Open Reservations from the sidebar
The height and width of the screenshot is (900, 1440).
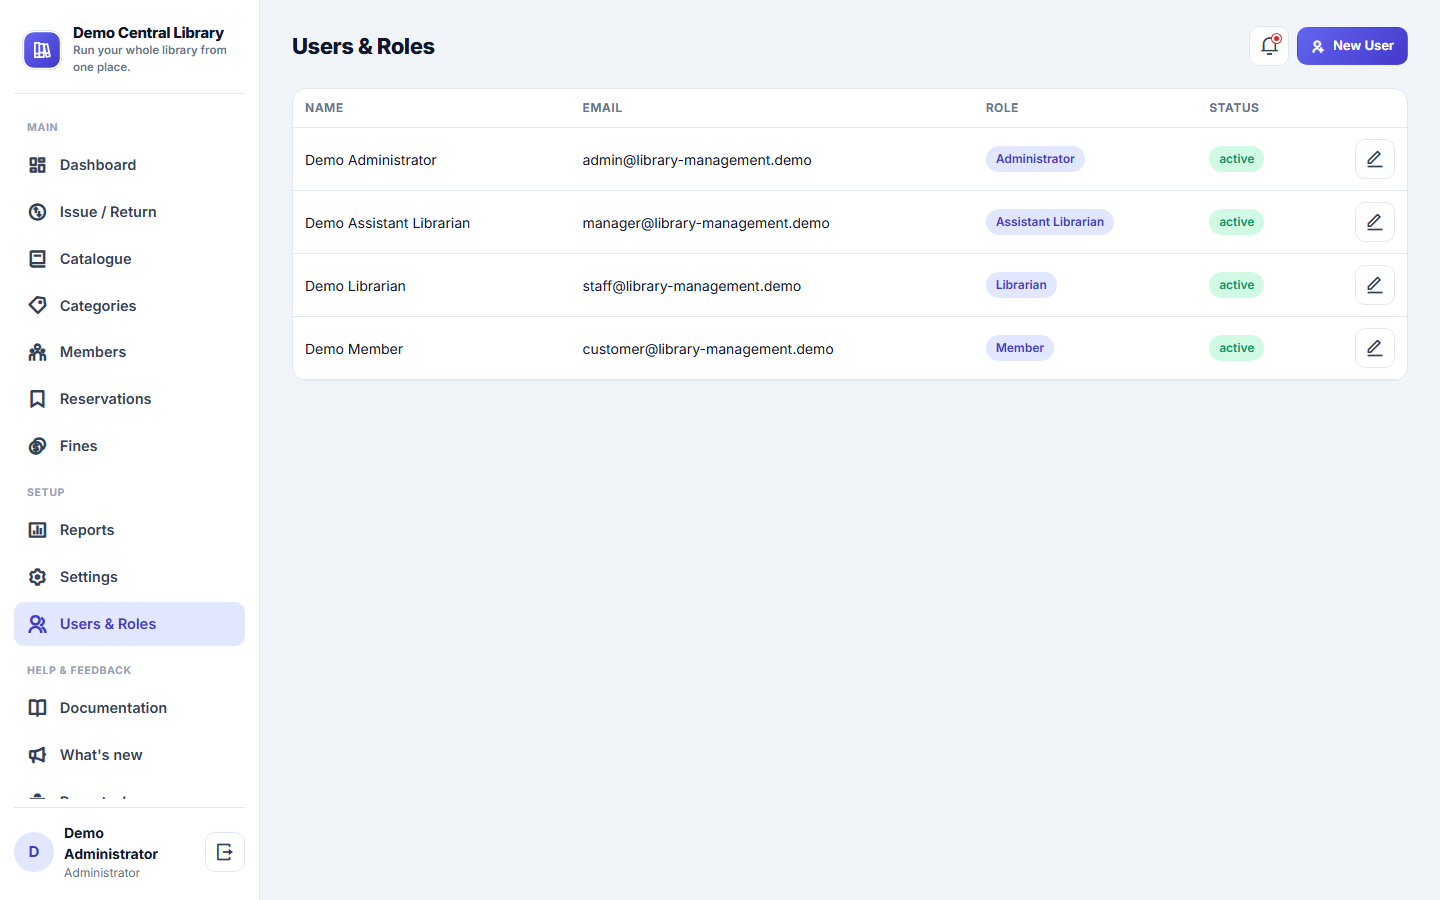click(x=129, y=399)
